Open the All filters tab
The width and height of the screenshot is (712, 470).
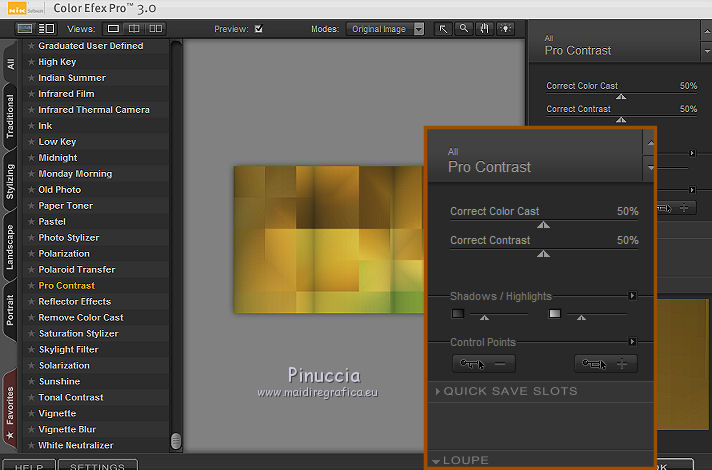(10, 64)
